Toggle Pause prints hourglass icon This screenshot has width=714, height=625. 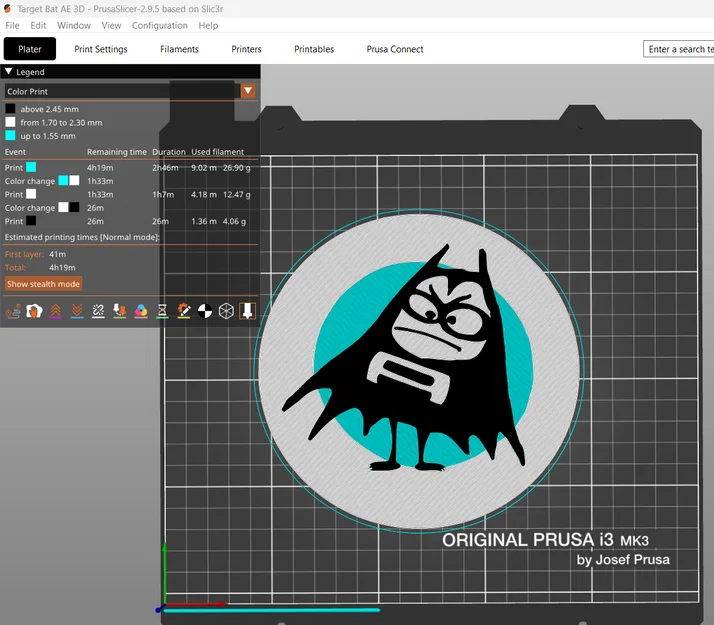tap(162, 311)
